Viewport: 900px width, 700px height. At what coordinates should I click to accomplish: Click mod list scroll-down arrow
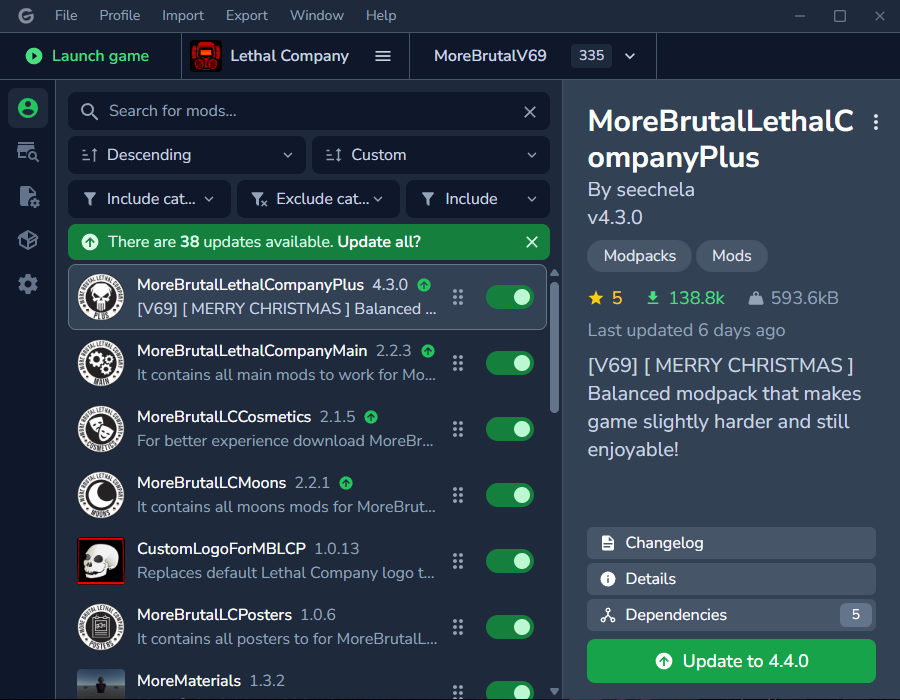coord(554,691)
